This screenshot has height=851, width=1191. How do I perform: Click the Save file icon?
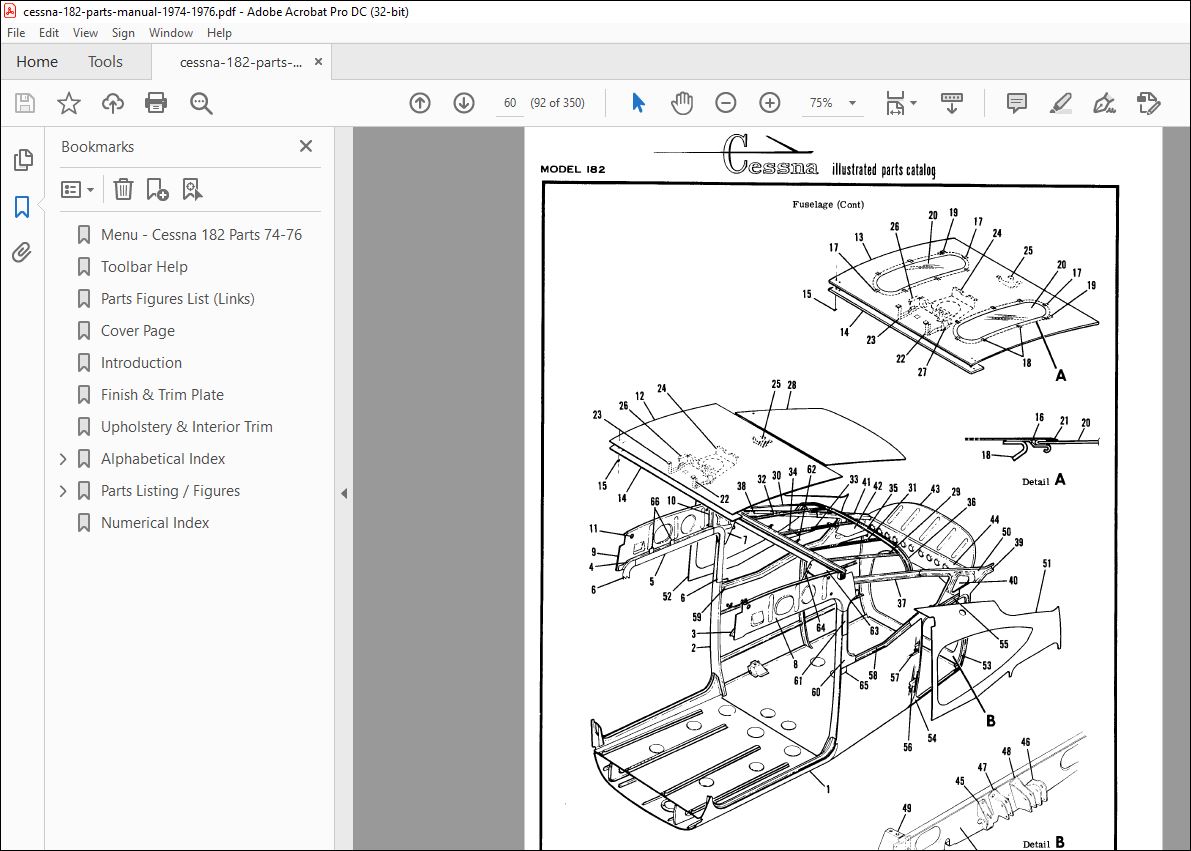coord(25,103)
